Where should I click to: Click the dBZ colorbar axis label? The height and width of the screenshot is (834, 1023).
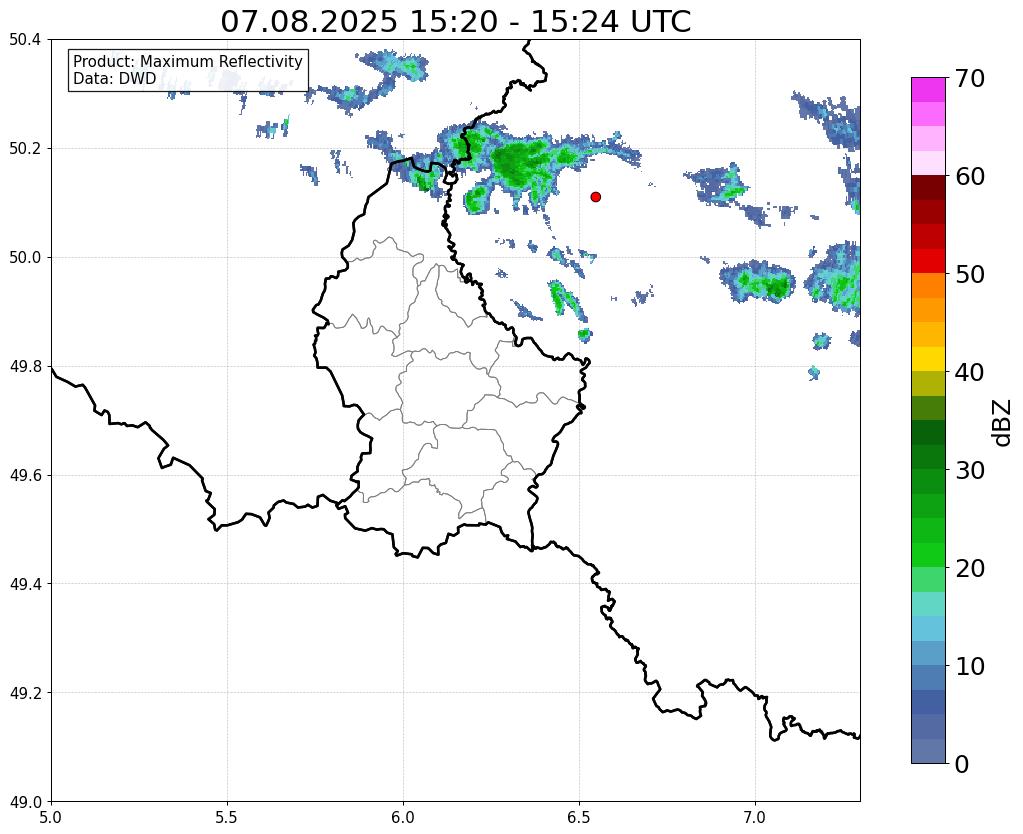click(x=1003, y=423)
